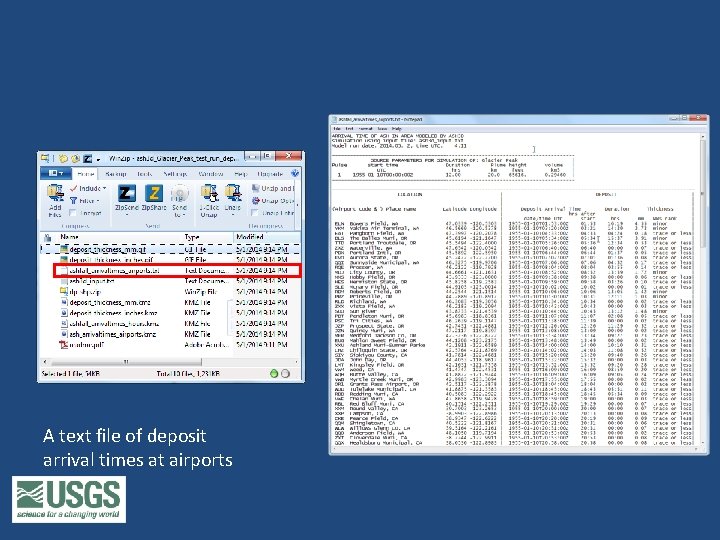
Task: Click the Notepad title bar icon
Action: pyautogui.click(x=335, y=119)
